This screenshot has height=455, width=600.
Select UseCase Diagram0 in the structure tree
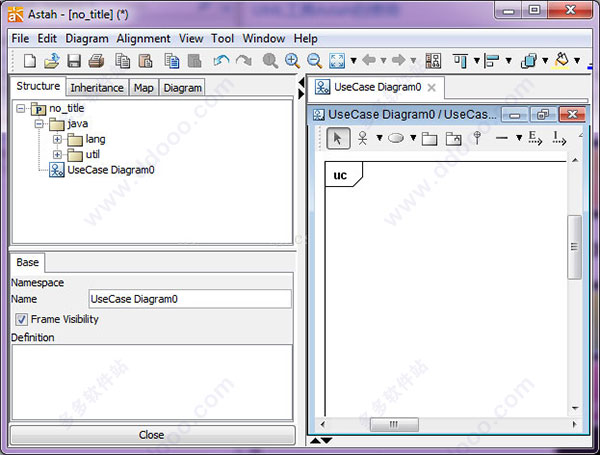pyautogui.click(x=102, y=170)
